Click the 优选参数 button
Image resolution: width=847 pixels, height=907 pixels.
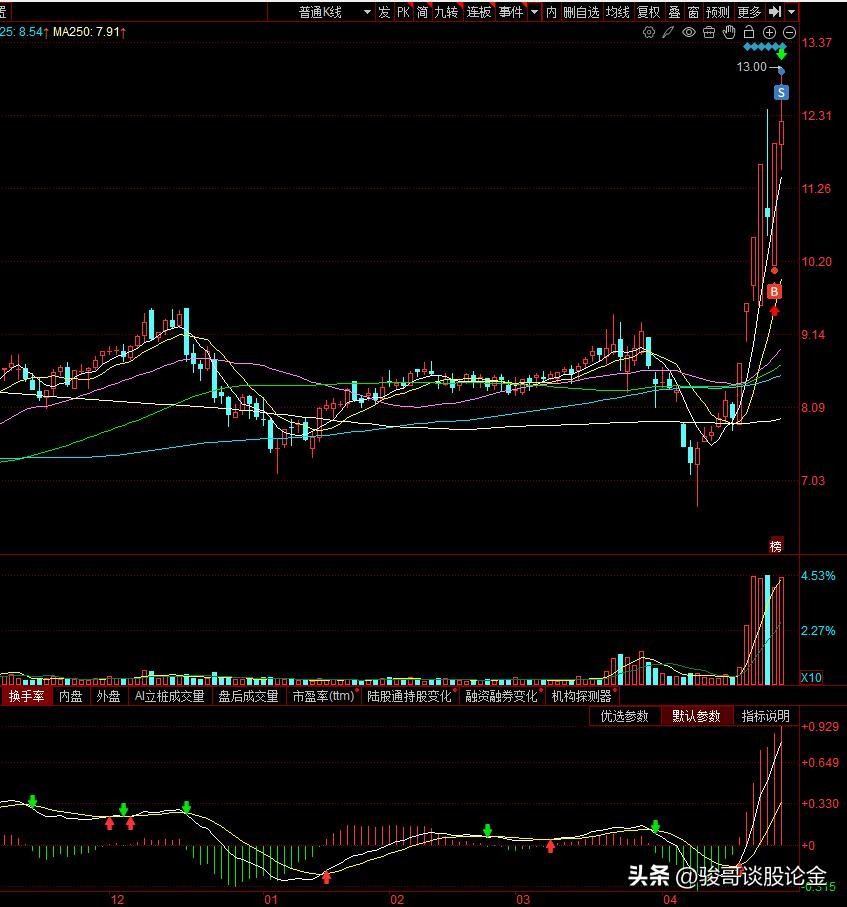tap(624, 716)
